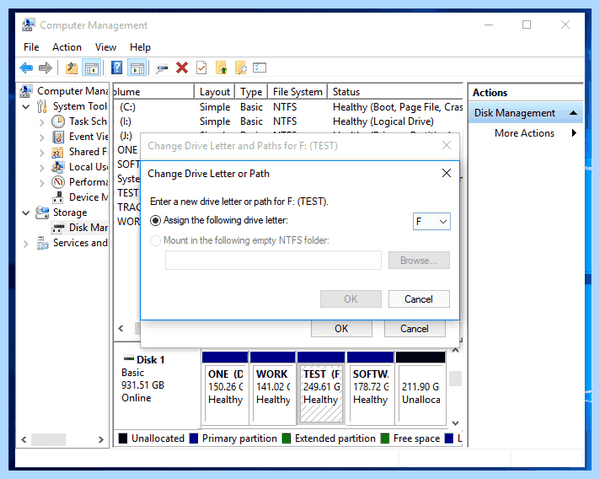Viewport: 600px width, 479px height.
Task: Select the TEST partition block on Disk 1
Action: click(321, 387)
